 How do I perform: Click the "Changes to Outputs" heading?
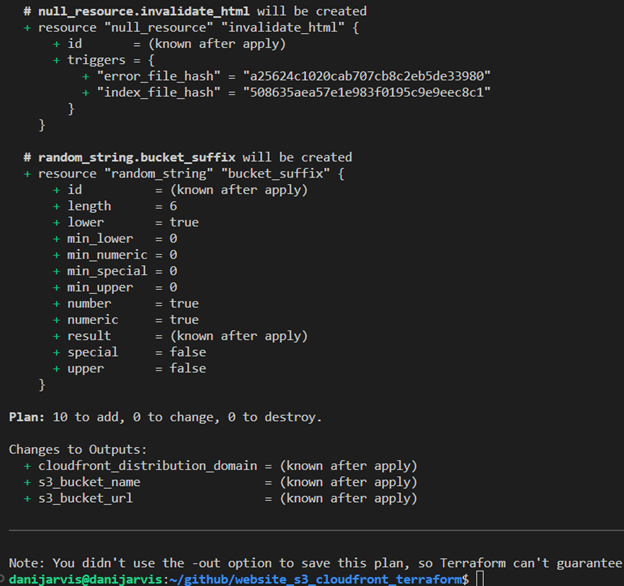(x=78, y=449)
